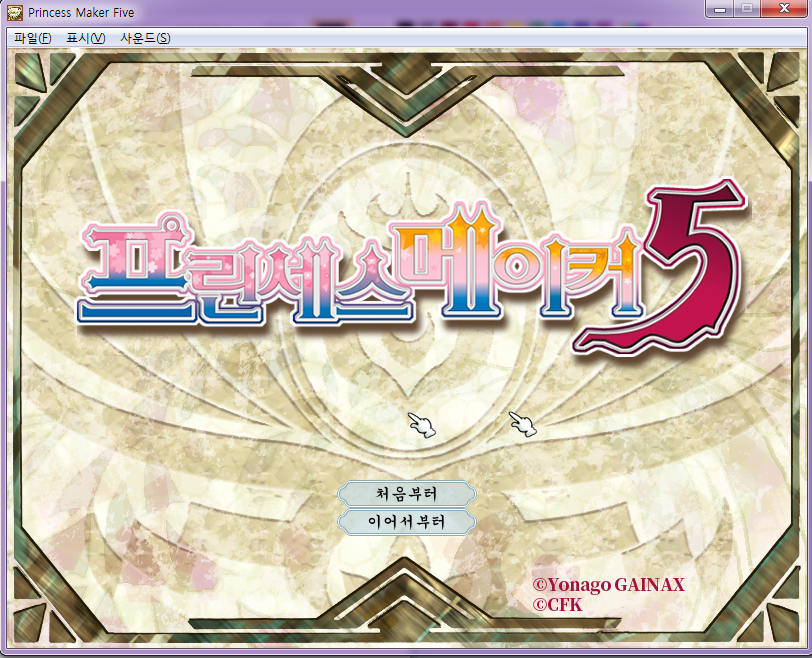Minimize the Princess Maker Five window
The width and height of the screenshot is (812, 658).
pyautogui.click(x=721, y=9)
